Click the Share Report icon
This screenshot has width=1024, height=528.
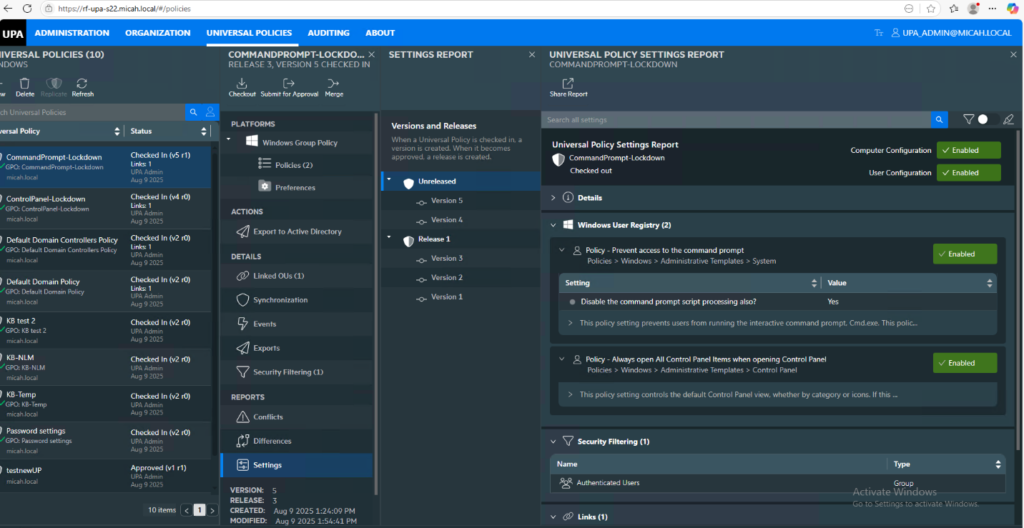[x=568, y=83]
